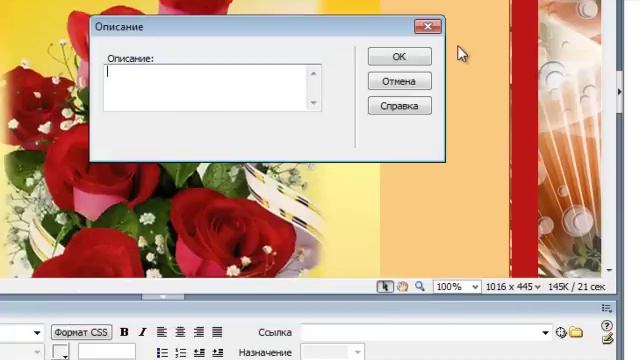Toggle italic formatting
The height and width of the screenshot is (360, 640).
coord(142,332)
